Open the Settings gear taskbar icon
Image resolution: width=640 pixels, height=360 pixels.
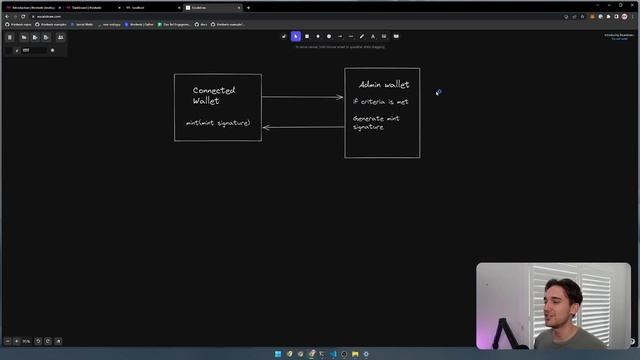366,354
